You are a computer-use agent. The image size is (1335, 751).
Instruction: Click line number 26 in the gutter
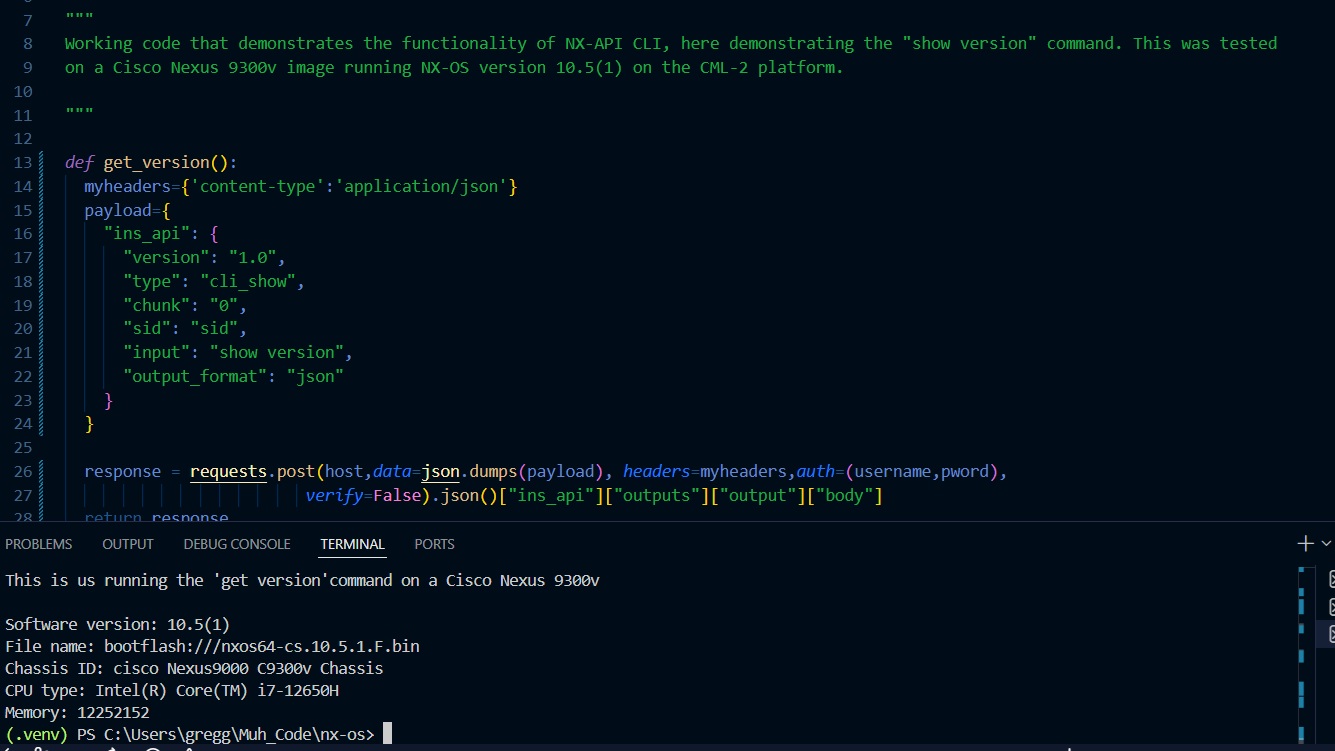[23, 471]
